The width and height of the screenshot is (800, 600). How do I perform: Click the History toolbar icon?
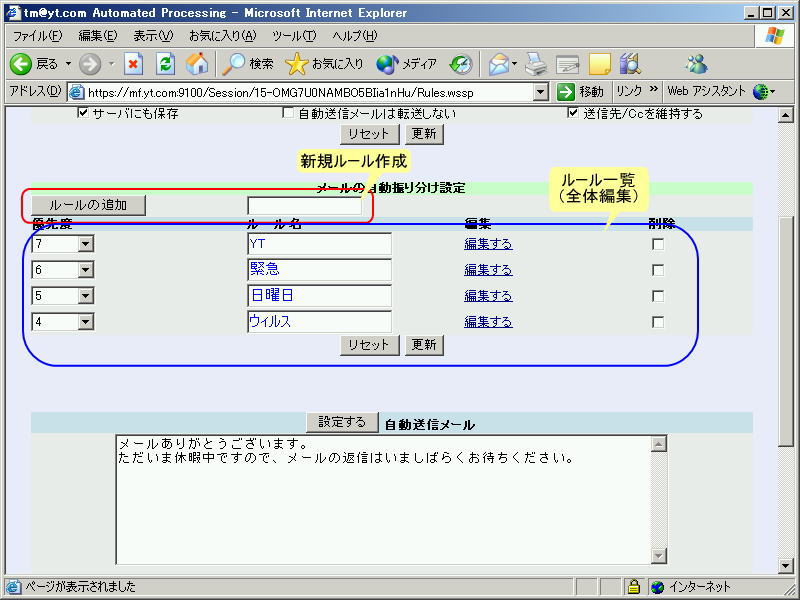coord(461,64)
